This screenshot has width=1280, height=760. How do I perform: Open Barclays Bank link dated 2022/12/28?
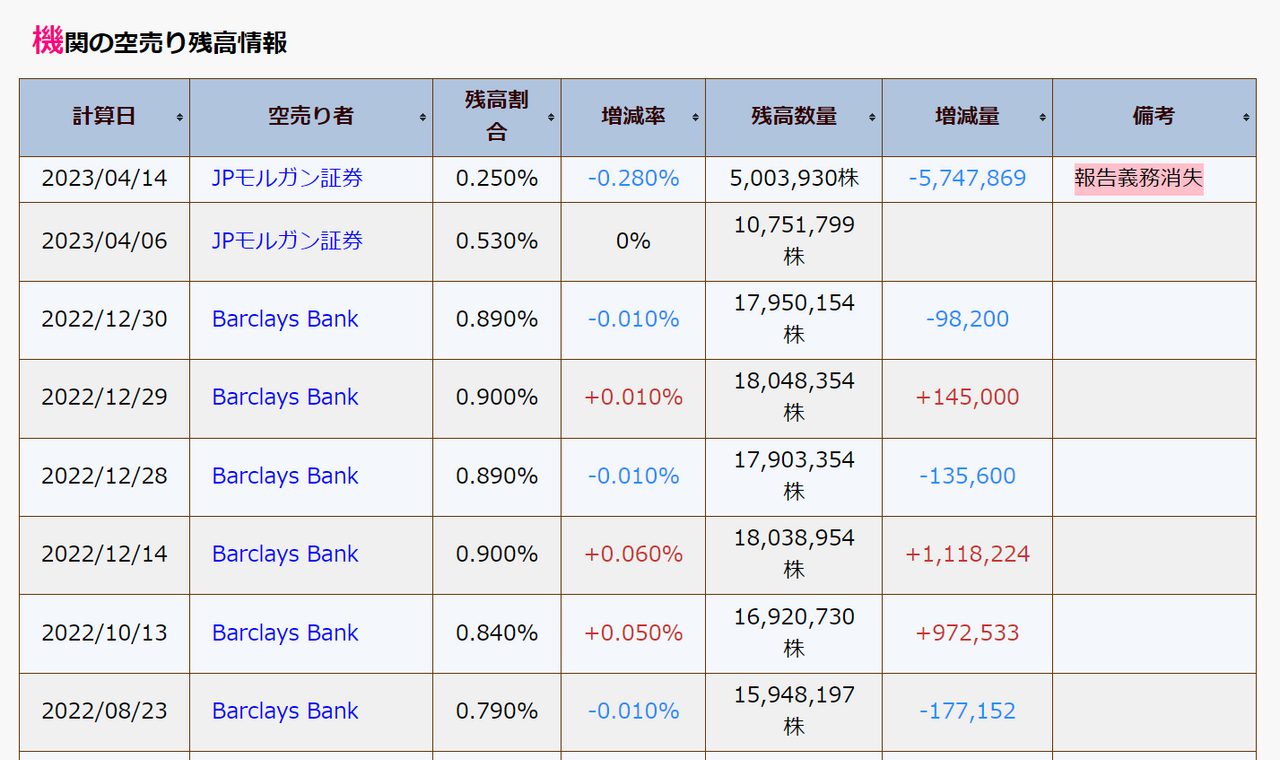pos(285,476)
